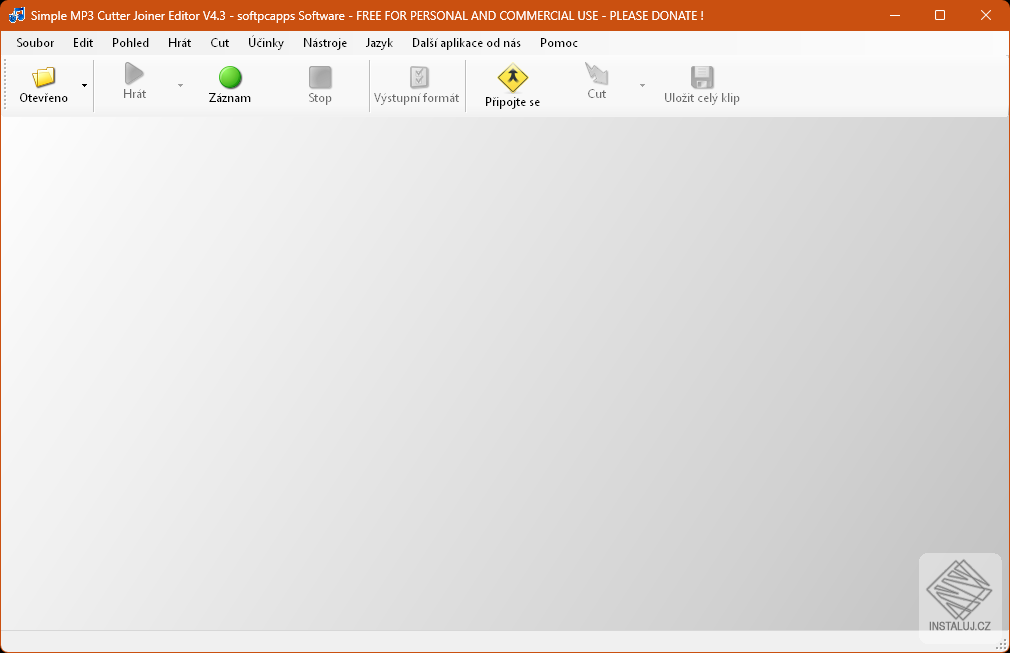
Task: Select the Připojte se join icon
Action: click(x=512, y=78)
